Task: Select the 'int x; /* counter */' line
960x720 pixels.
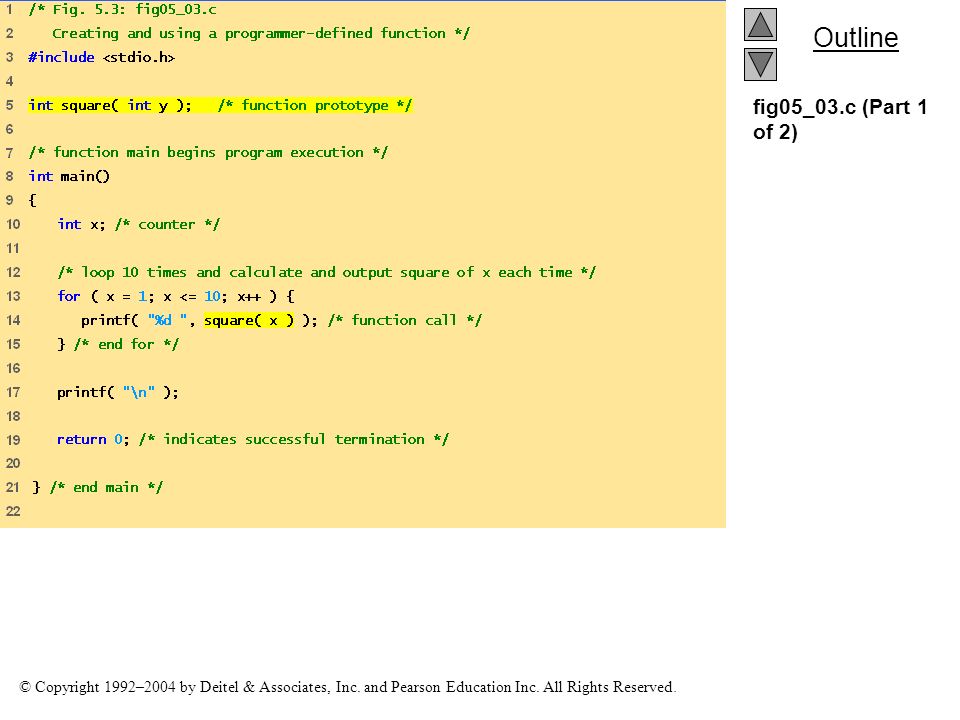Action: pyautogui.click(x=138, y=225)
